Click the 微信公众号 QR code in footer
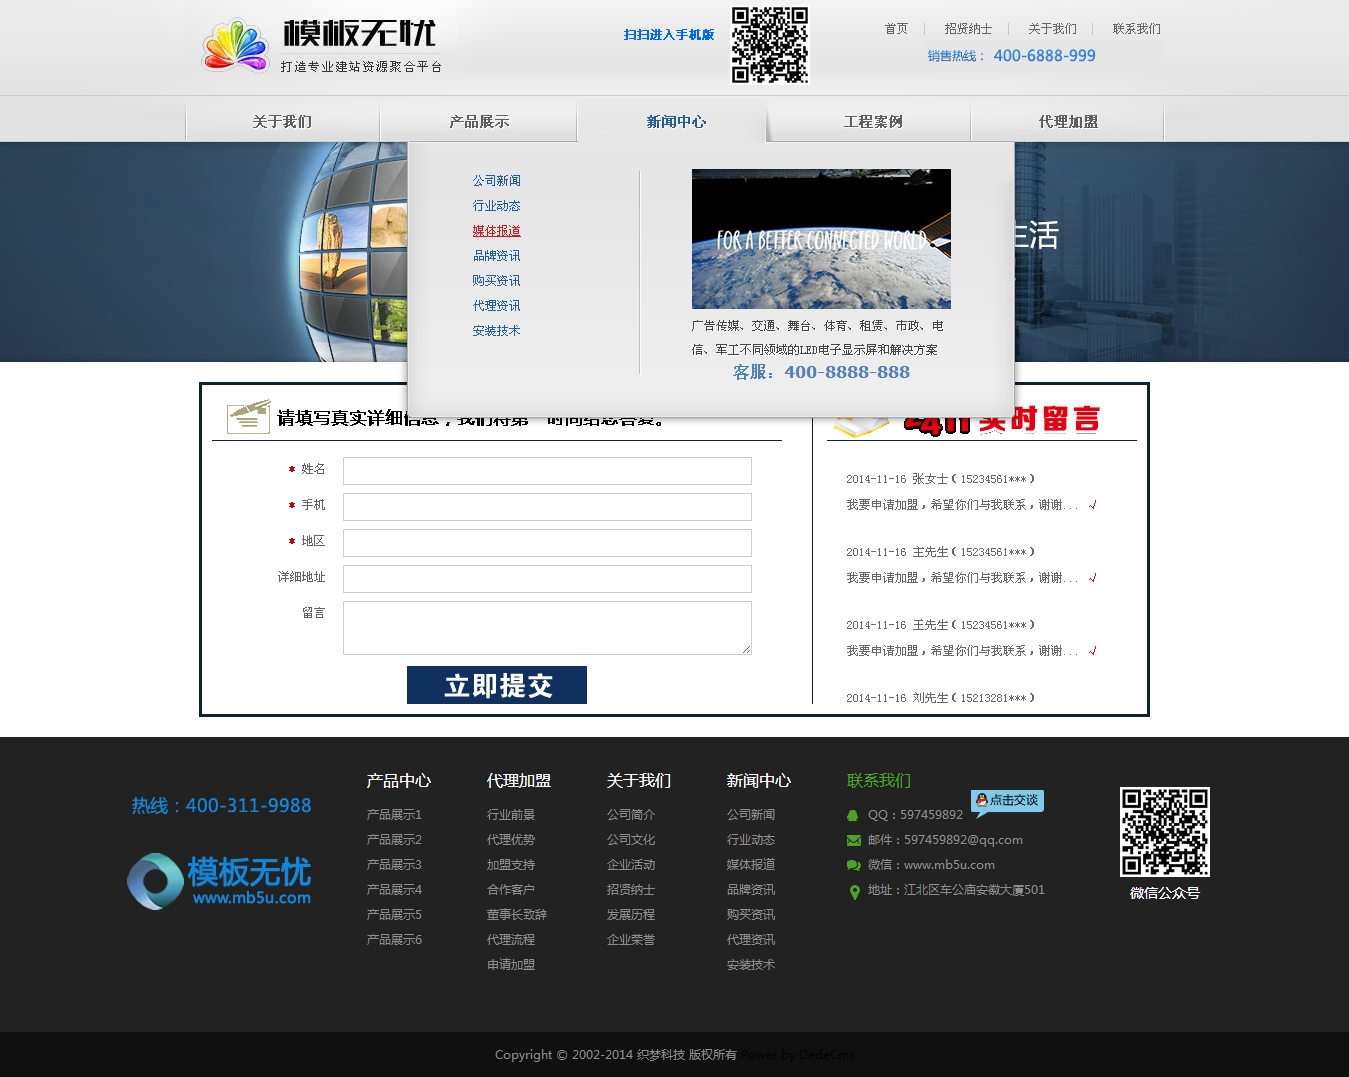1349x1077 pixels. tap(1164, 832)
